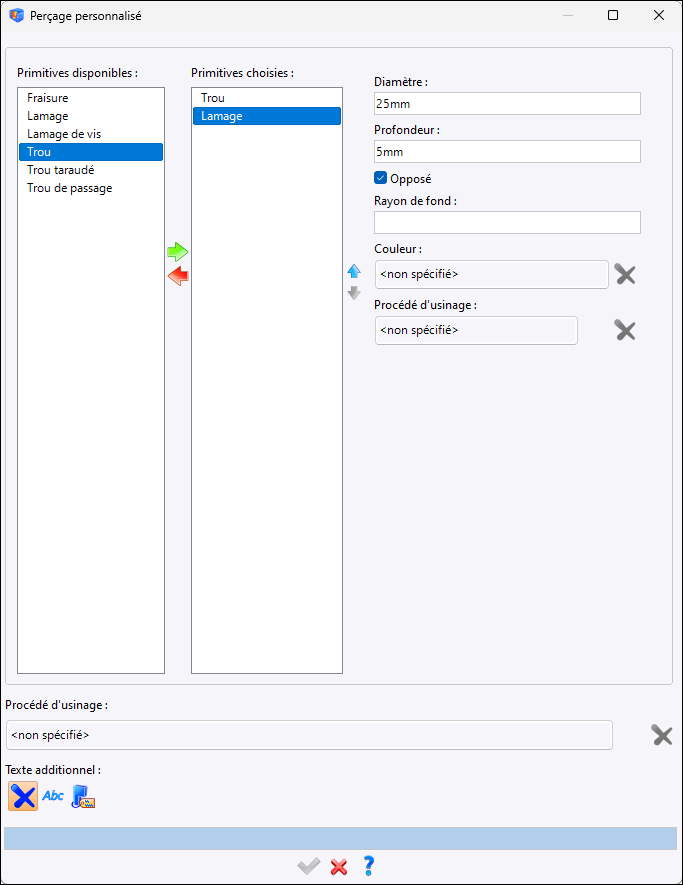
Task: Open primitive Procédé d'usinage selector
Action: click(x=476, y=331)
